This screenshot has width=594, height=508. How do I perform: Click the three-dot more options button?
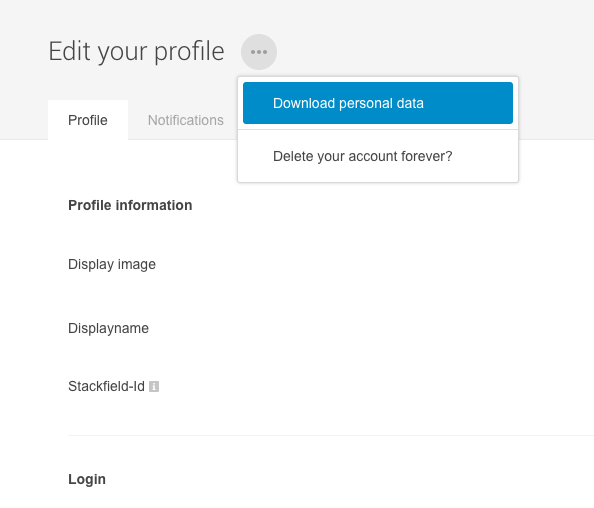259,52
